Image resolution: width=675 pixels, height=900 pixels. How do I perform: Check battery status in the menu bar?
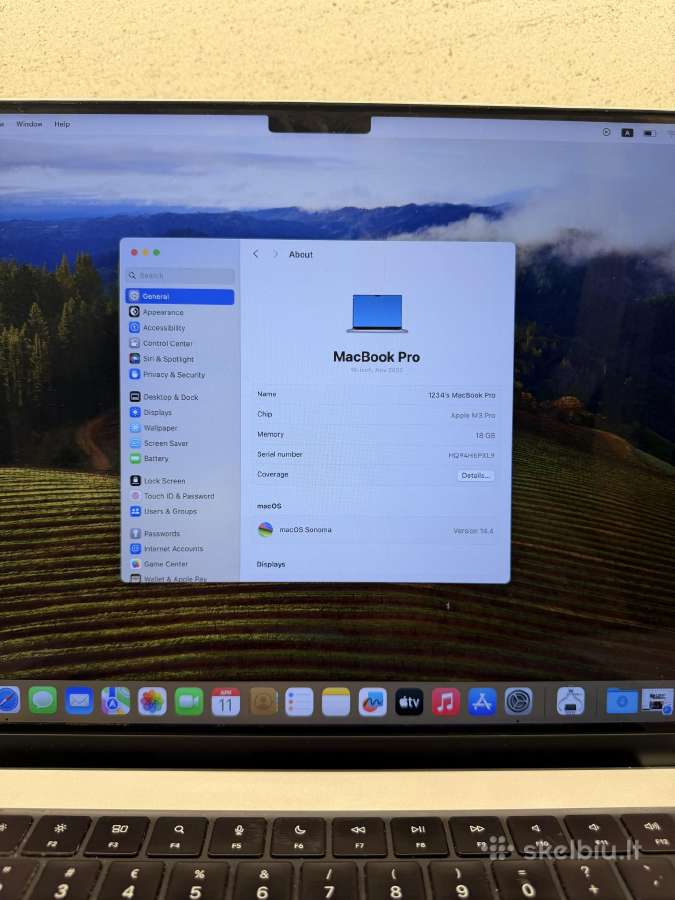tap(649, 133)
